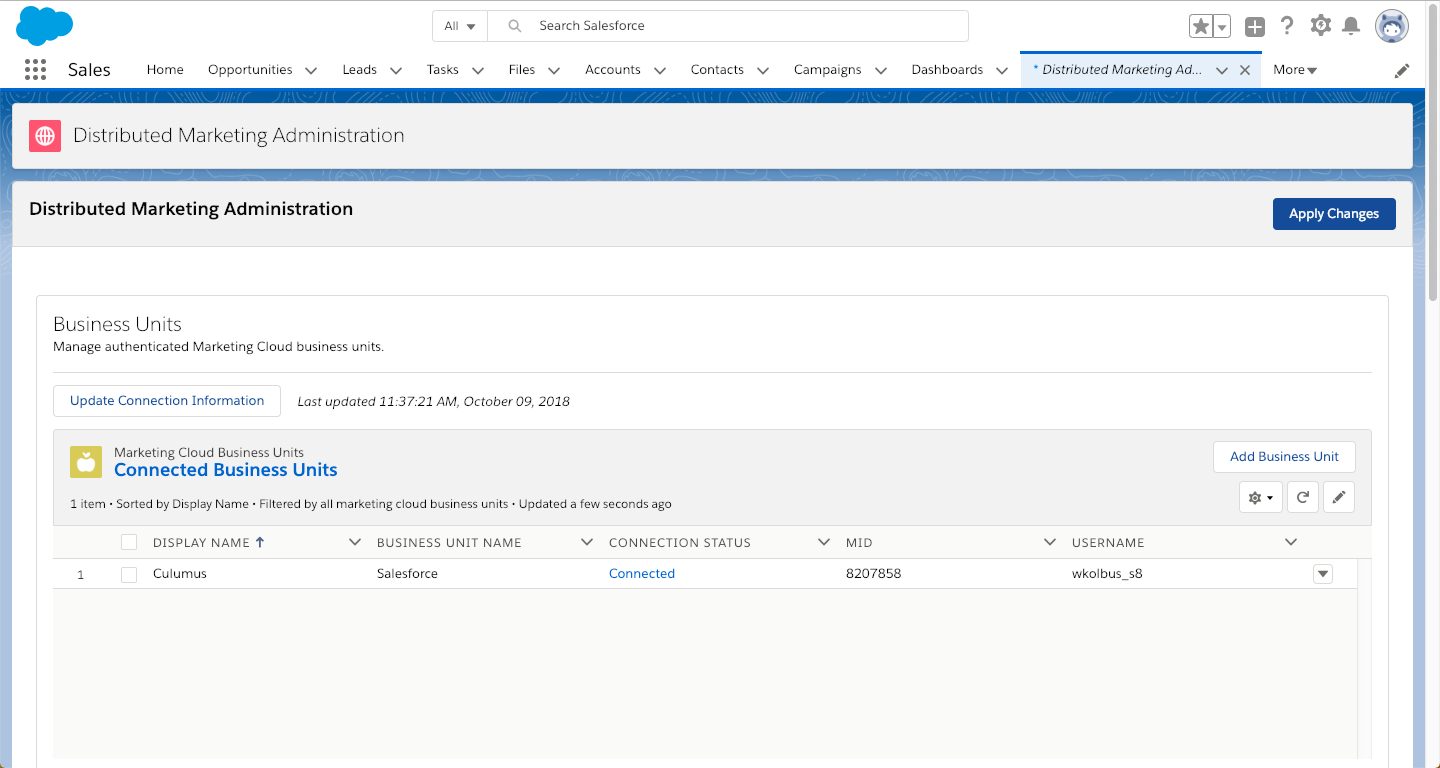Select the Culumus row checkbox

pyautogui.click(x=129, y=574)
